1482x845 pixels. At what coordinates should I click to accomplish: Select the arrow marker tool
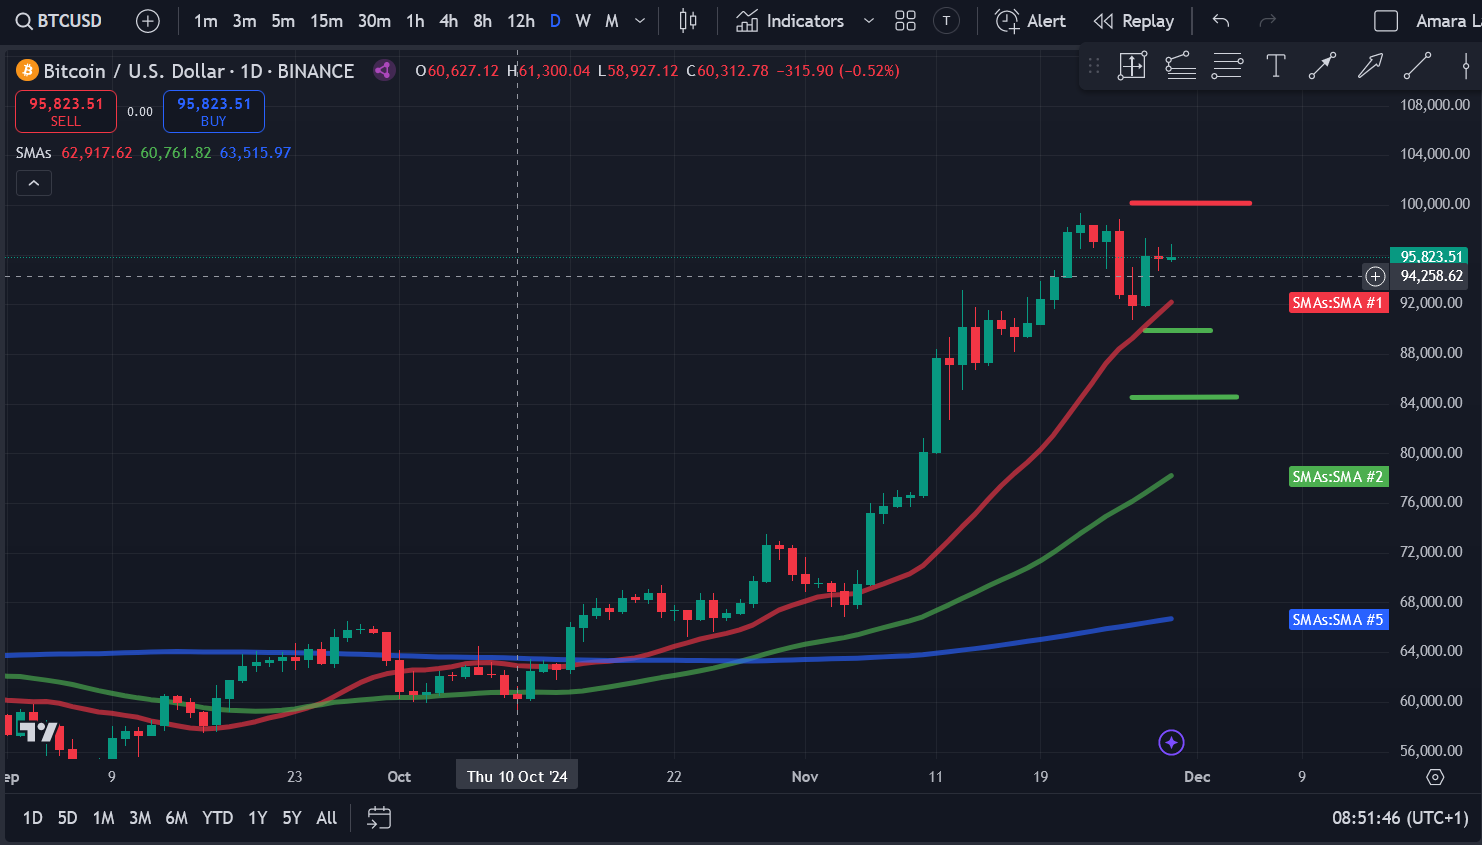(x=1370, y=66)
